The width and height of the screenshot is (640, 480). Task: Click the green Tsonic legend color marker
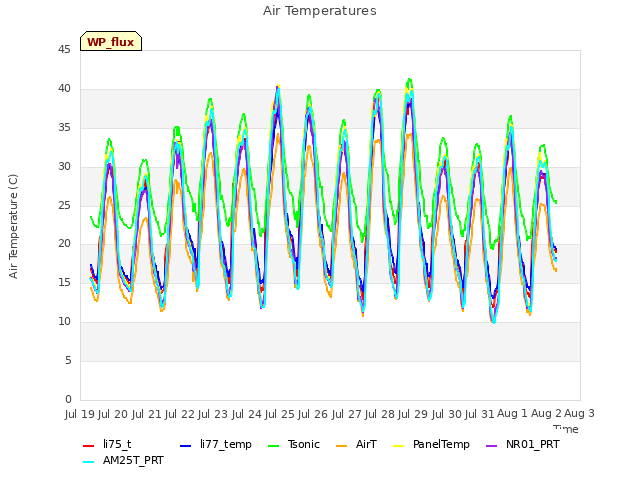pos(273,446)
